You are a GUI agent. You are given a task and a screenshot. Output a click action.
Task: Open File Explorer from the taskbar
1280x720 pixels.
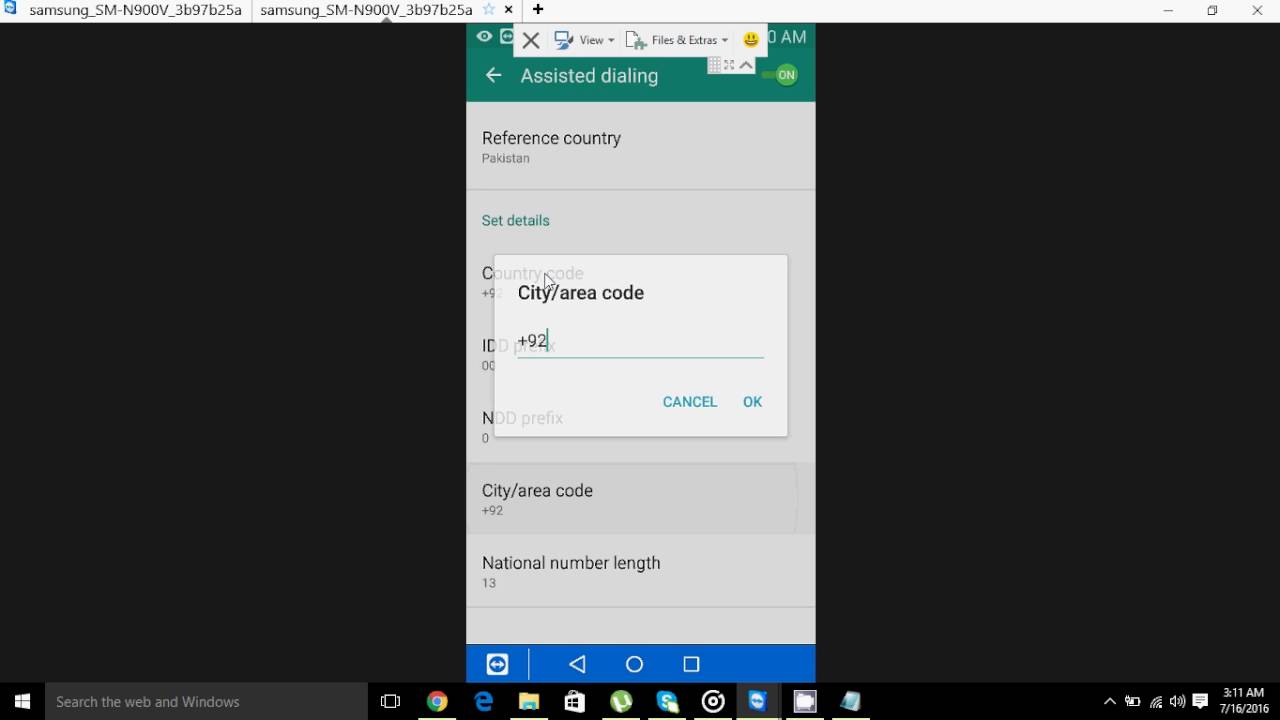click(529, 701)
